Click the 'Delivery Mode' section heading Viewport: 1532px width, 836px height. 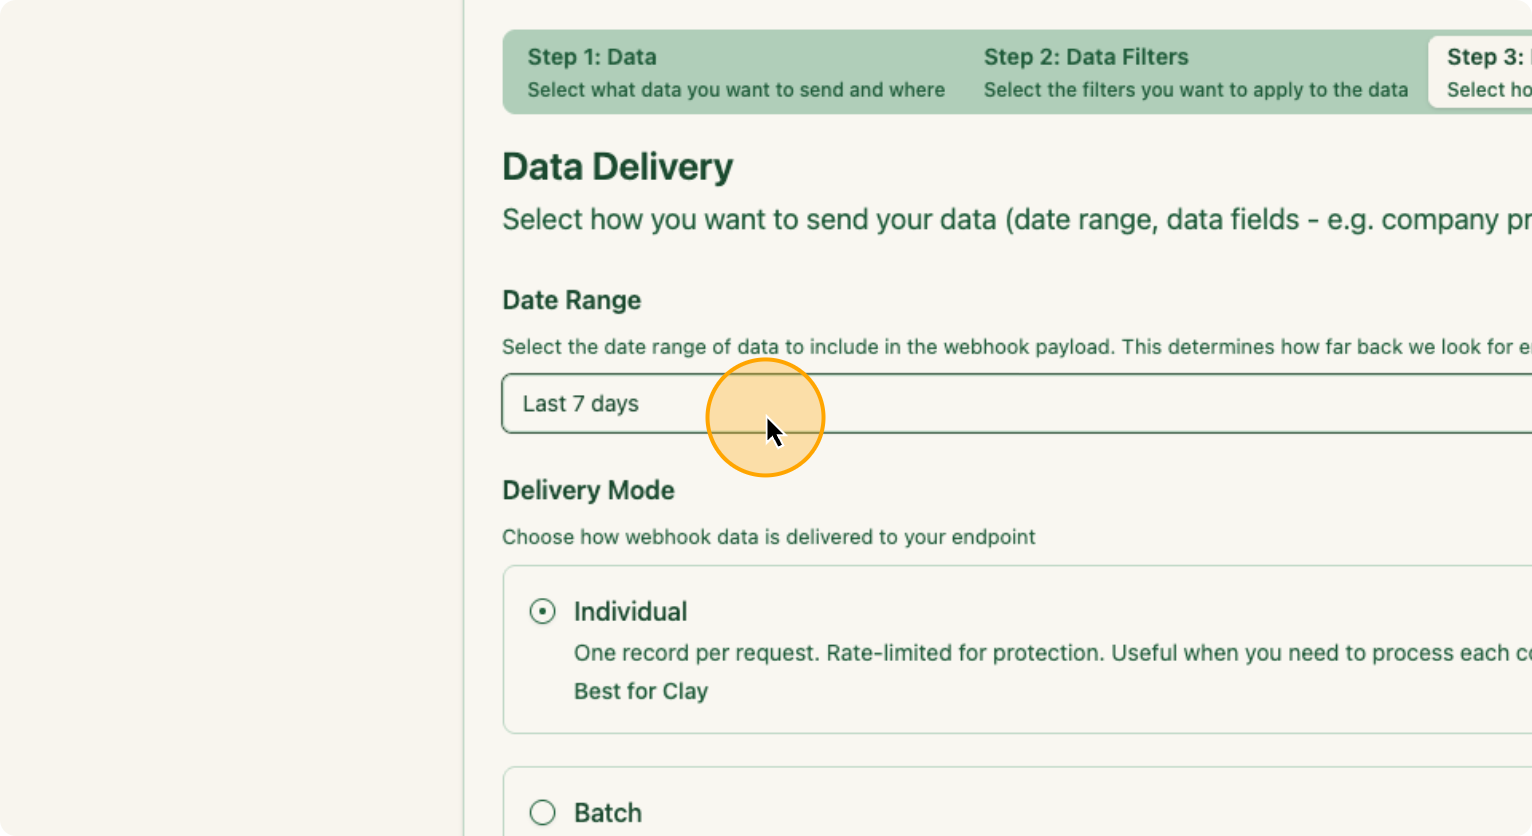tap(588, 490)
